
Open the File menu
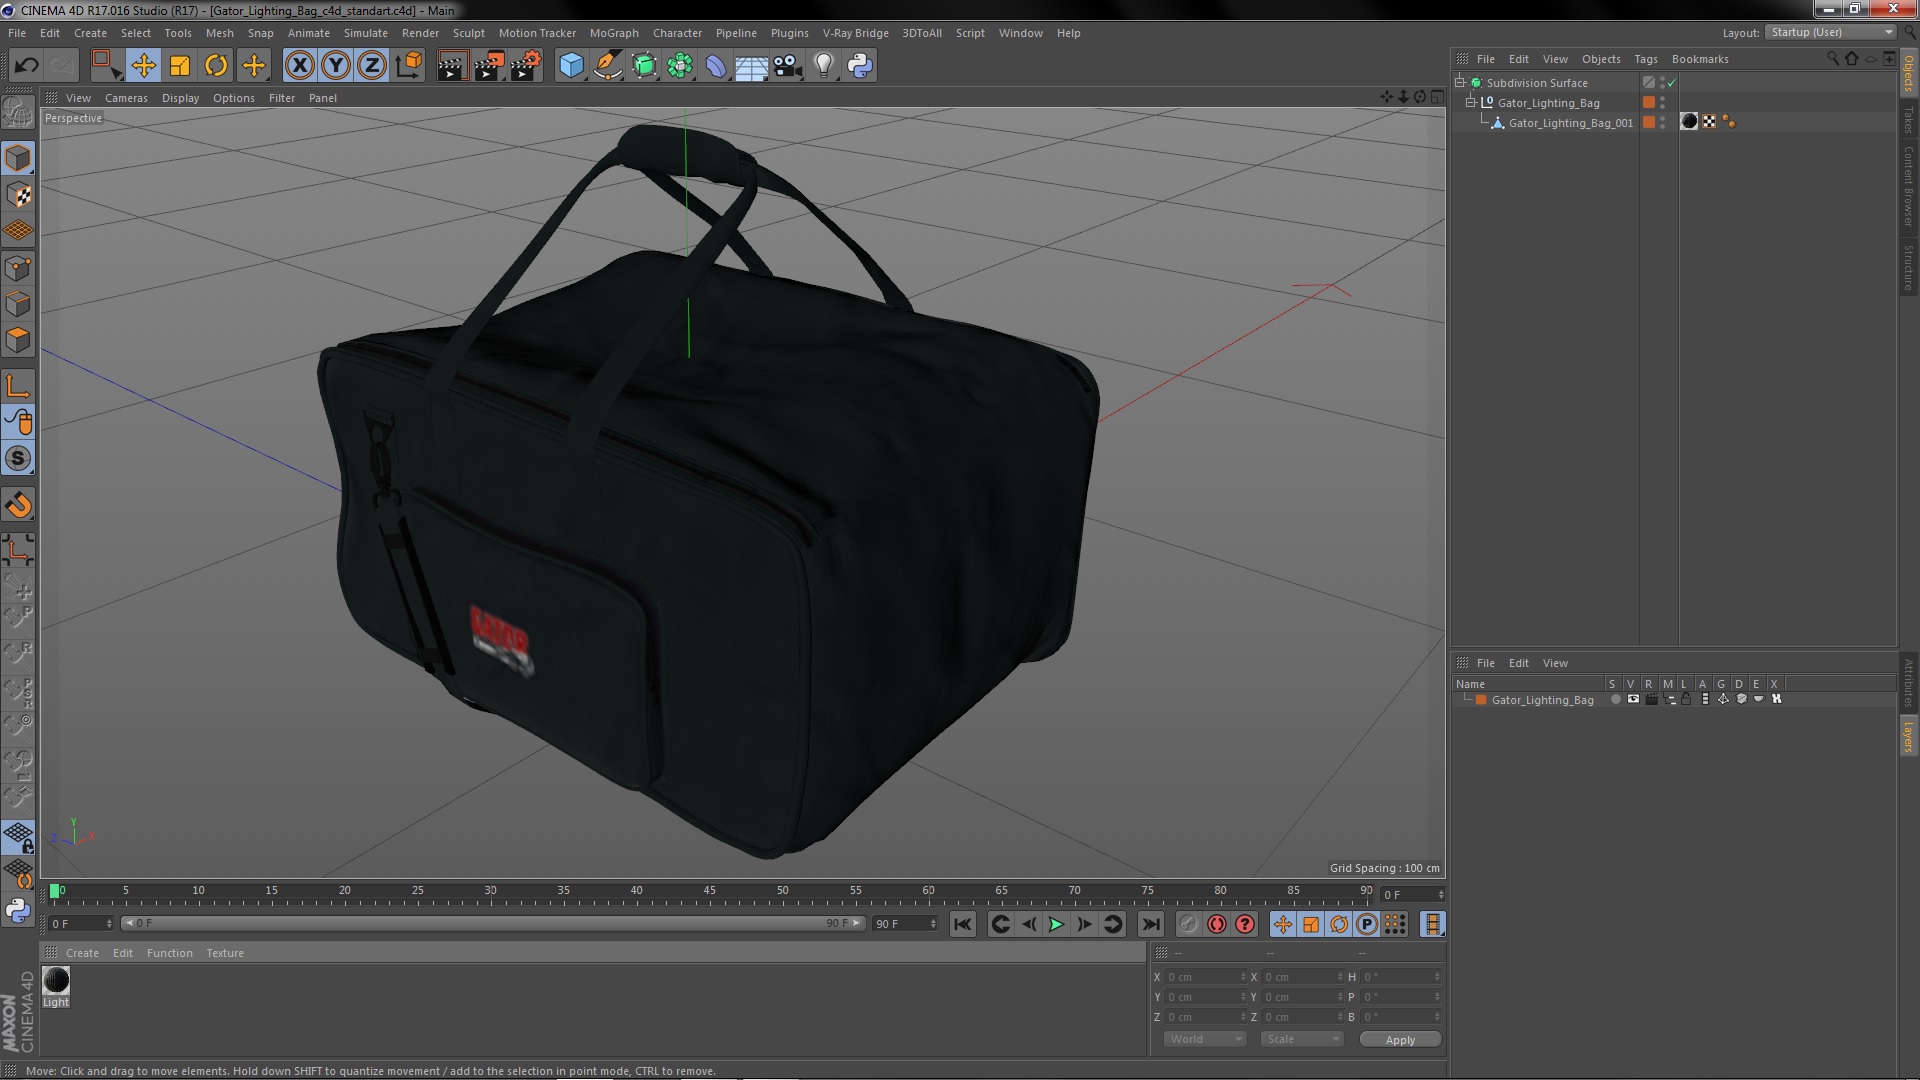pos(17,33)
